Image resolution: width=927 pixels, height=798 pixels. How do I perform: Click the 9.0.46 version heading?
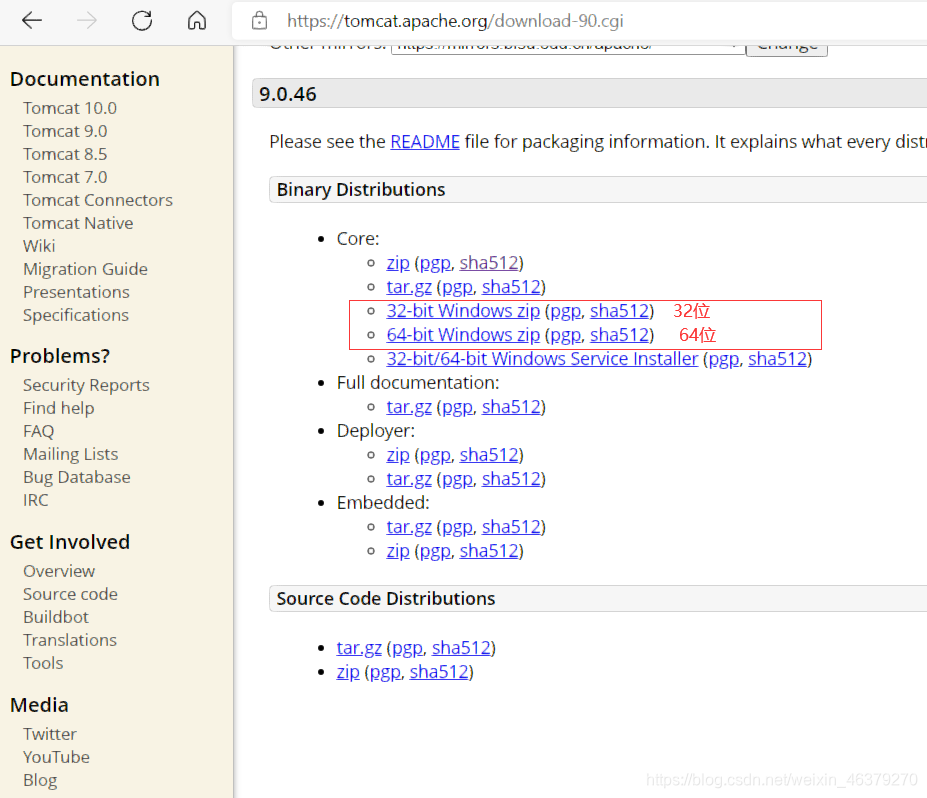(288, 95)
